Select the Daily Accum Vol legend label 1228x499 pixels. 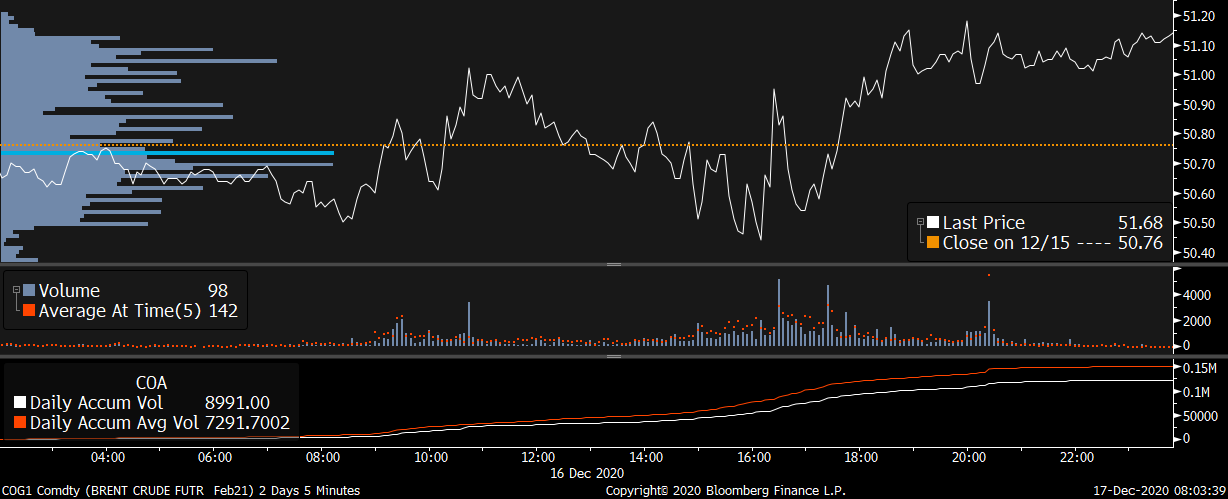pos(94,403)
